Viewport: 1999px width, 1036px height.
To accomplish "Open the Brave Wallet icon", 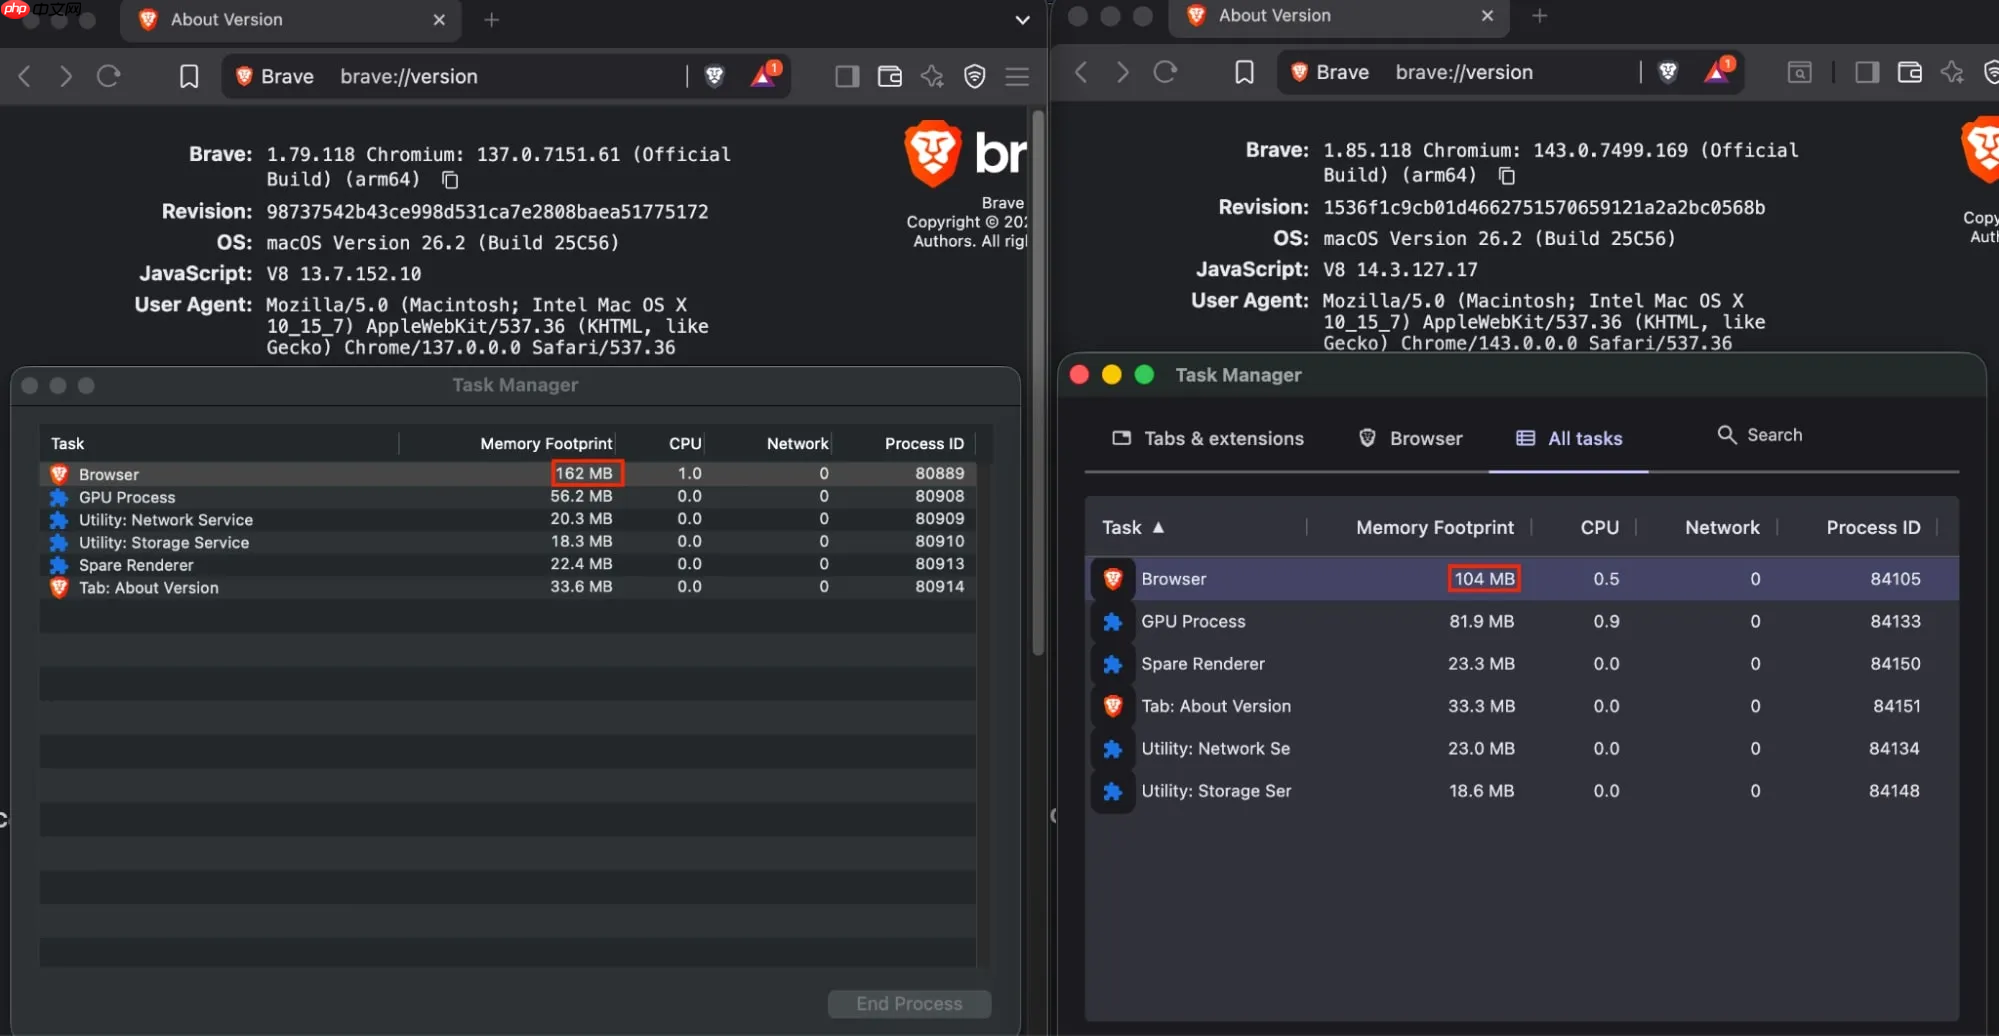I will click(889, 76).
